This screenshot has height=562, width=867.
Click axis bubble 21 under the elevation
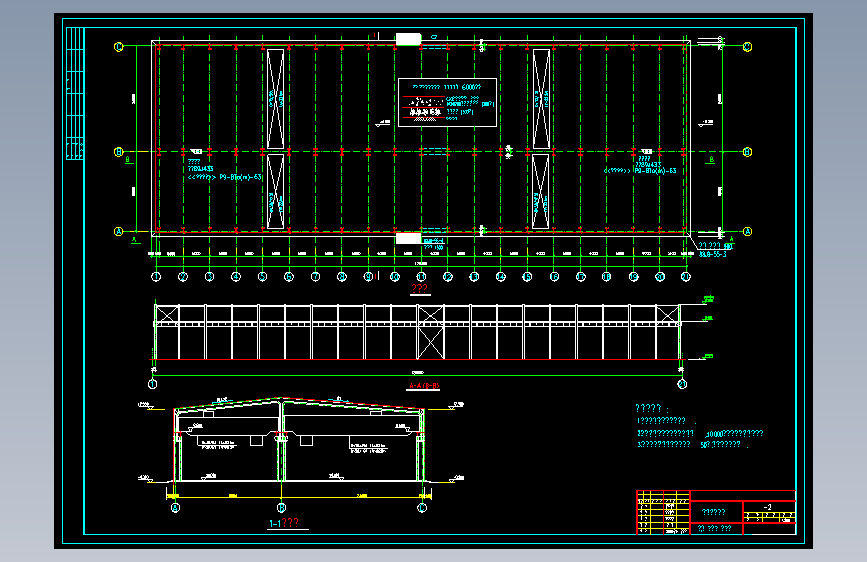(682, 384)
